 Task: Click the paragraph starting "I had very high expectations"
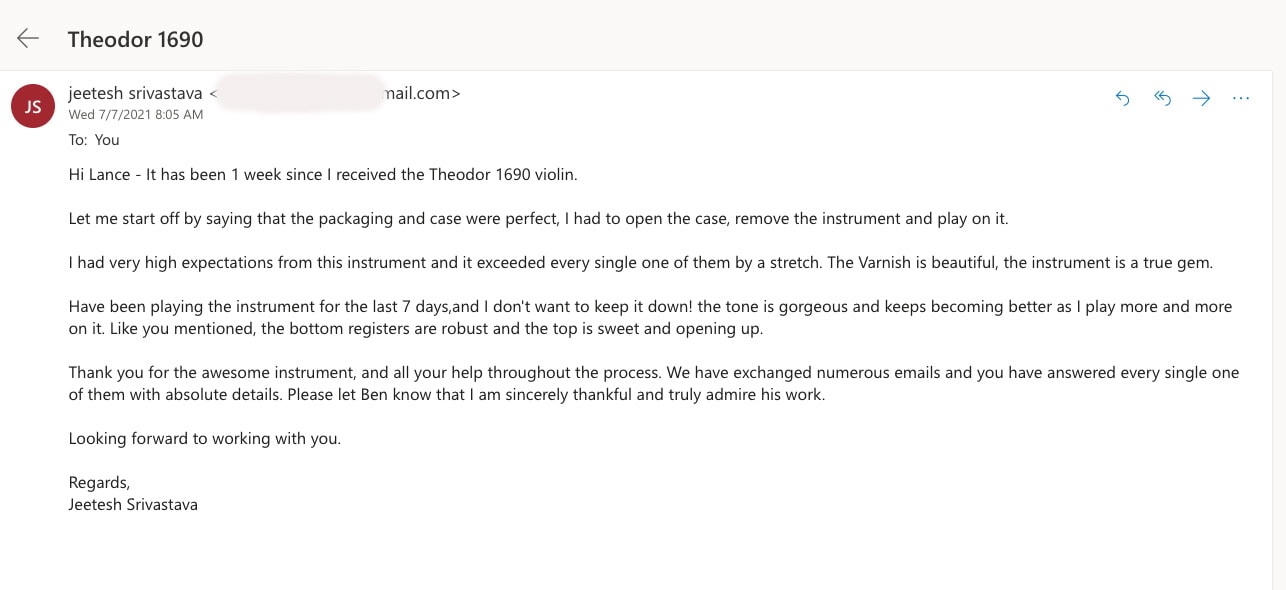(x=640, y=263)
